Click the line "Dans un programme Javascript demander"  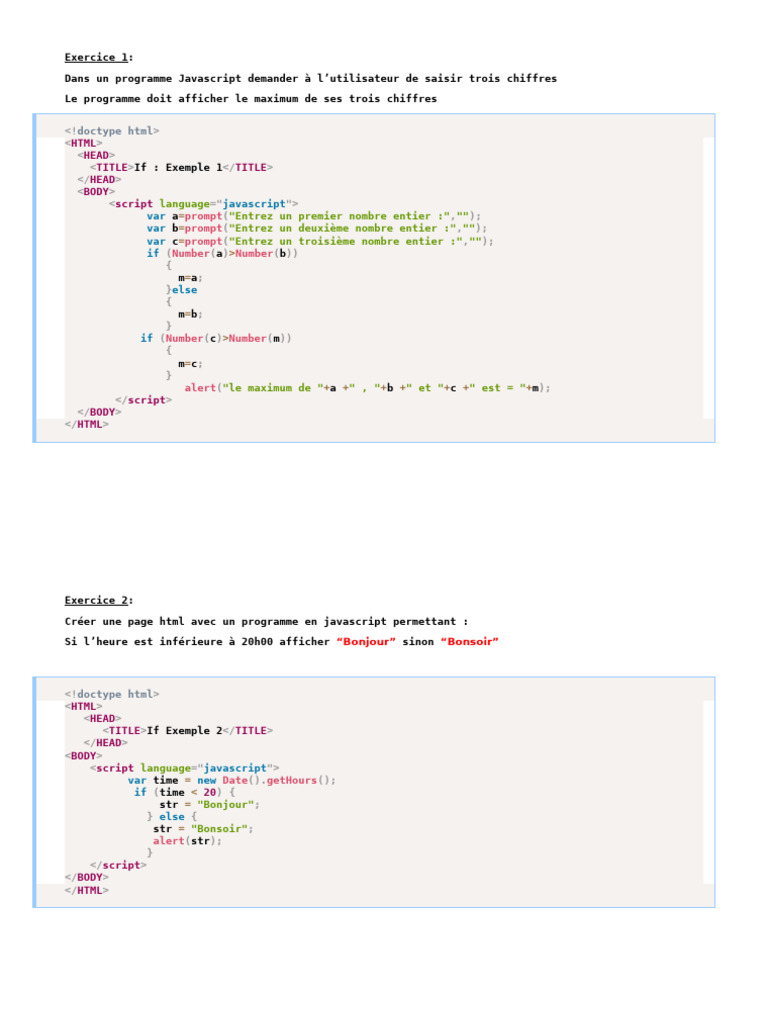311,78
